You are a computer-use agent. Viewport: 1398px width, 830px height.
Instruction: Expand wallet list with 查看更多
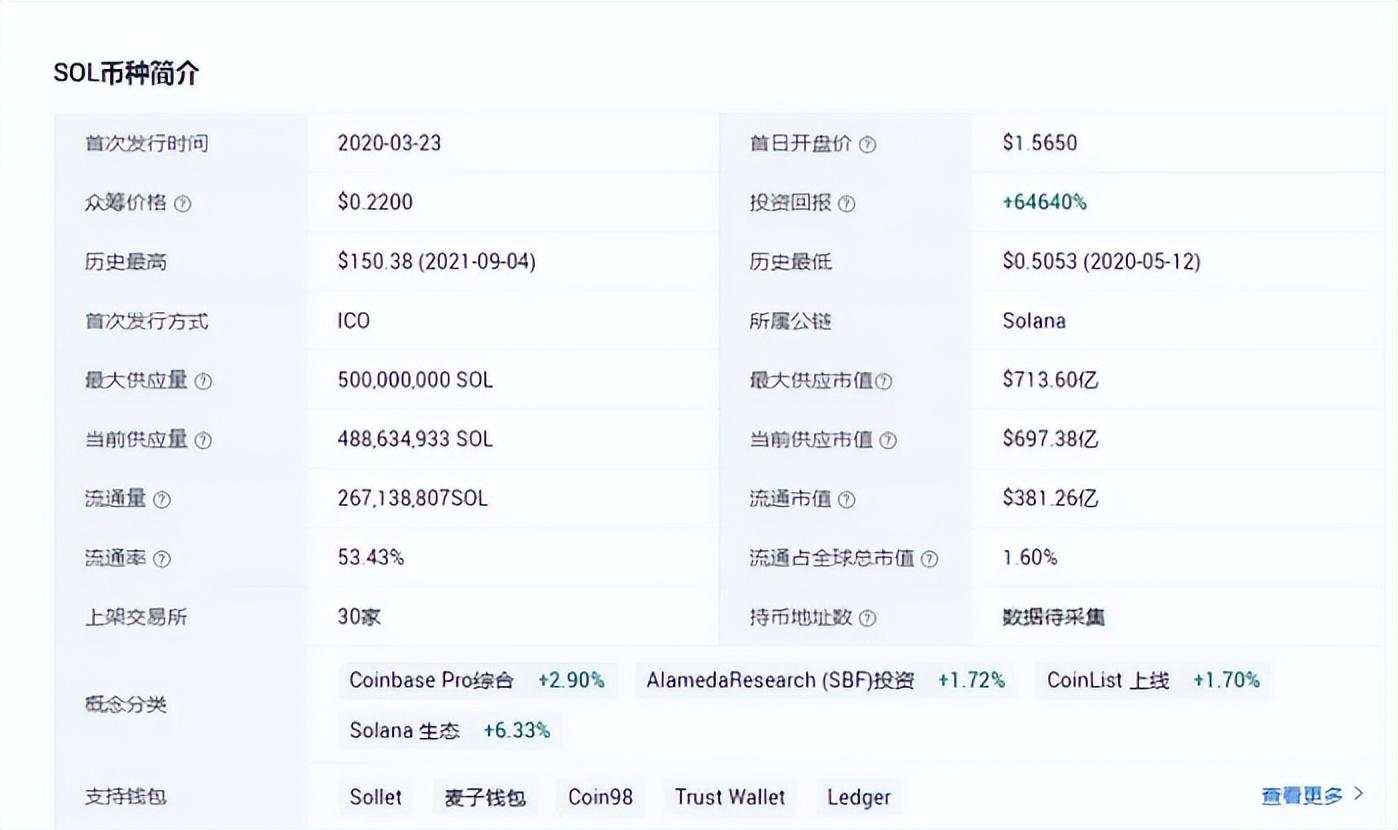coord(1311,795)
